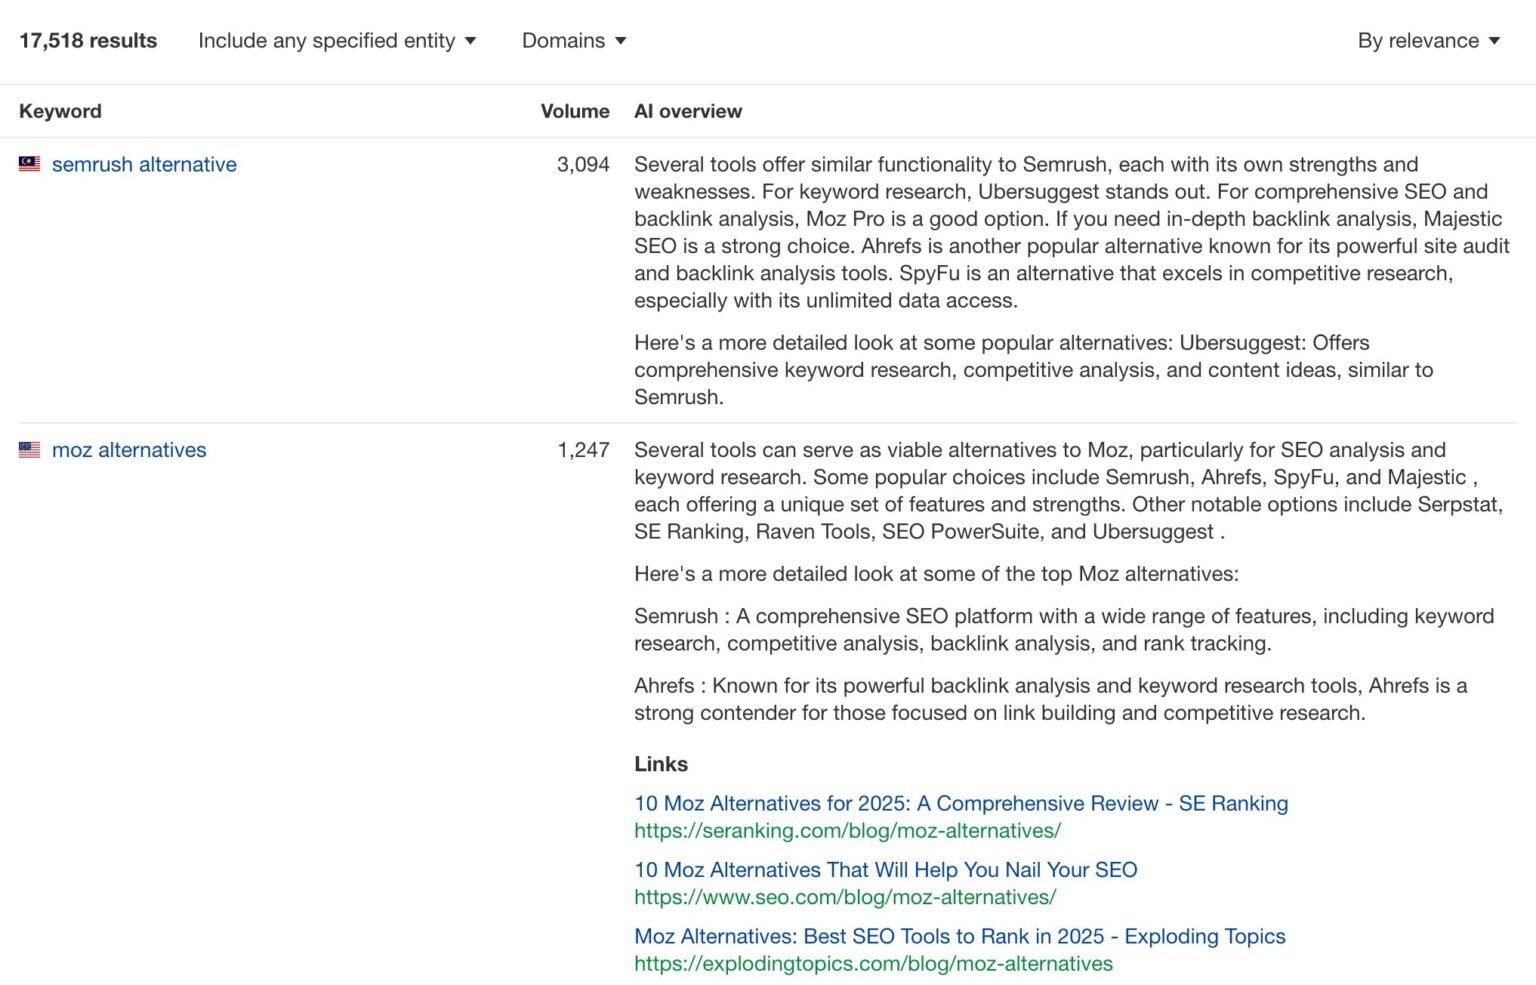Open the 'By relevance' sort dropdown

pos(1427,41)
